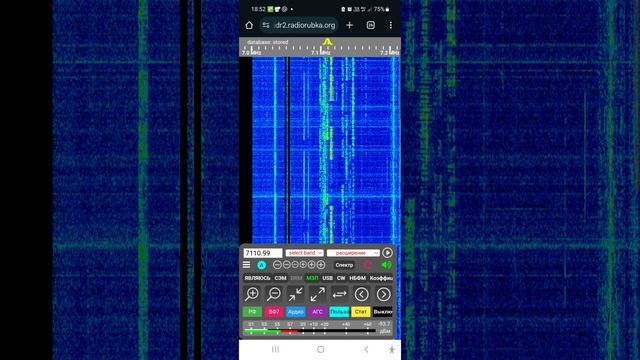
Task: Click the frequency field showing 7110.99
Action: pos(263,253)
